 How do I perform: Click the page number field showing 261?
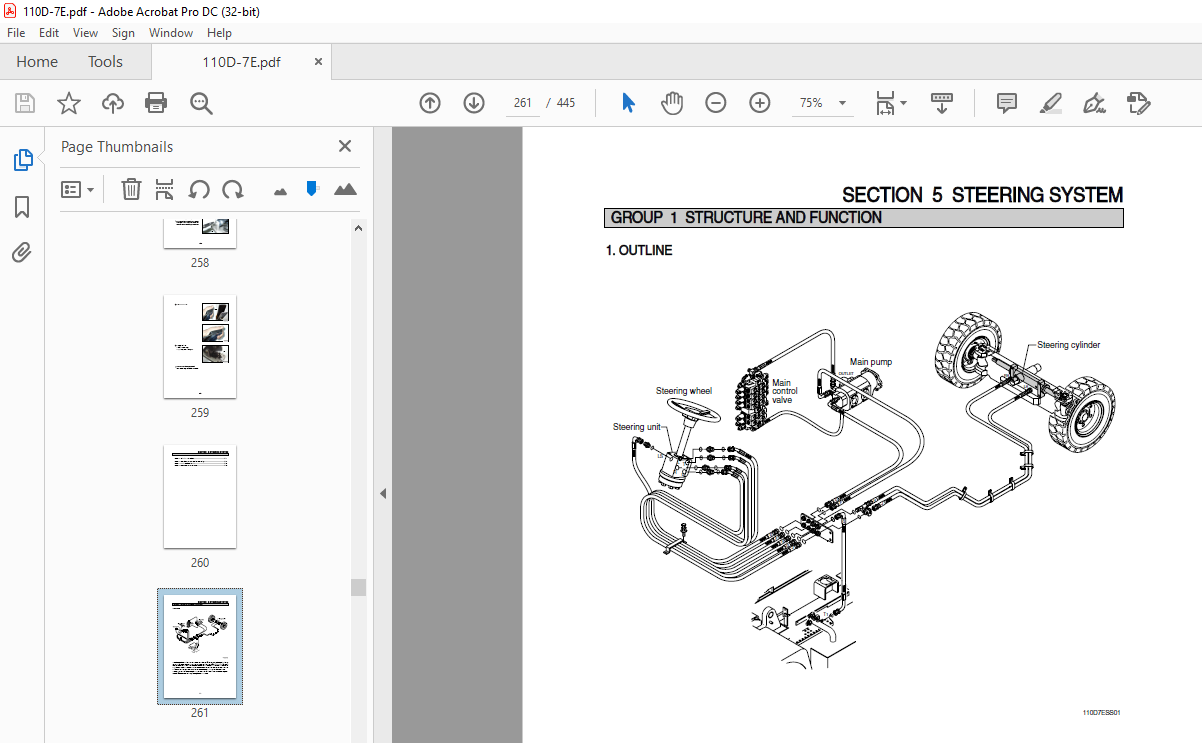[523, 103]
